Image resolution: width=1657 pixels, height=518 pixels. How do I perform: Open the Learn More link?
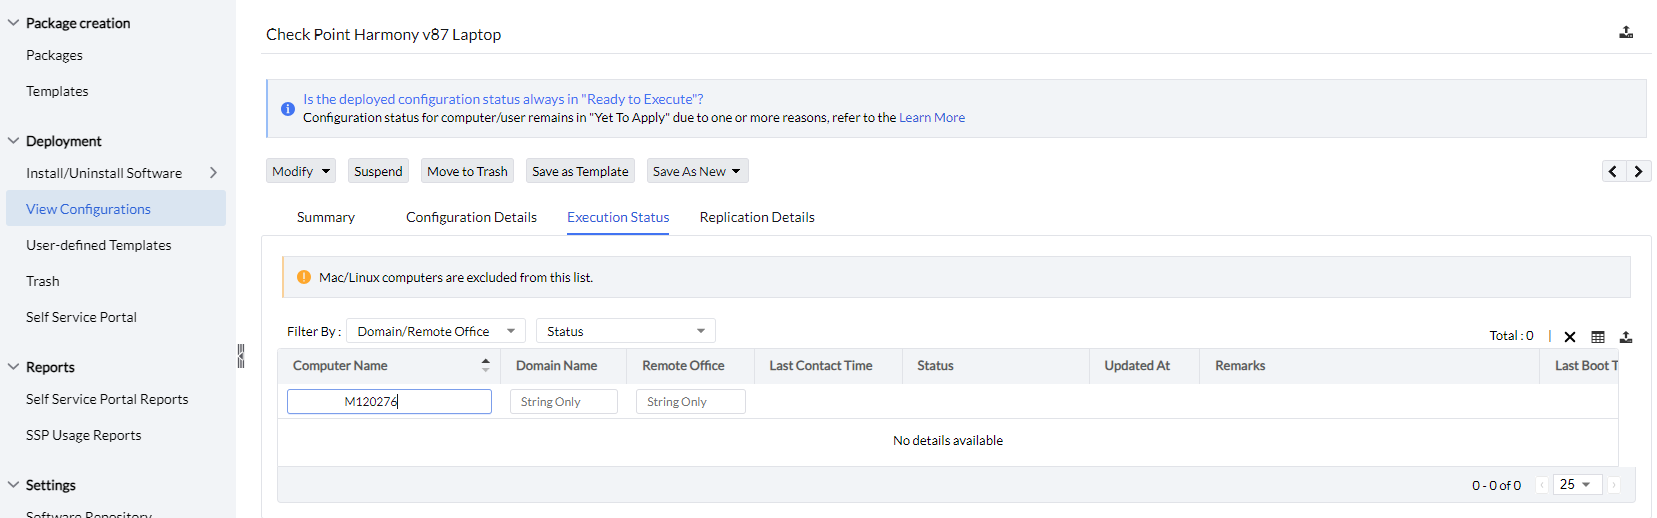(931, 118)
